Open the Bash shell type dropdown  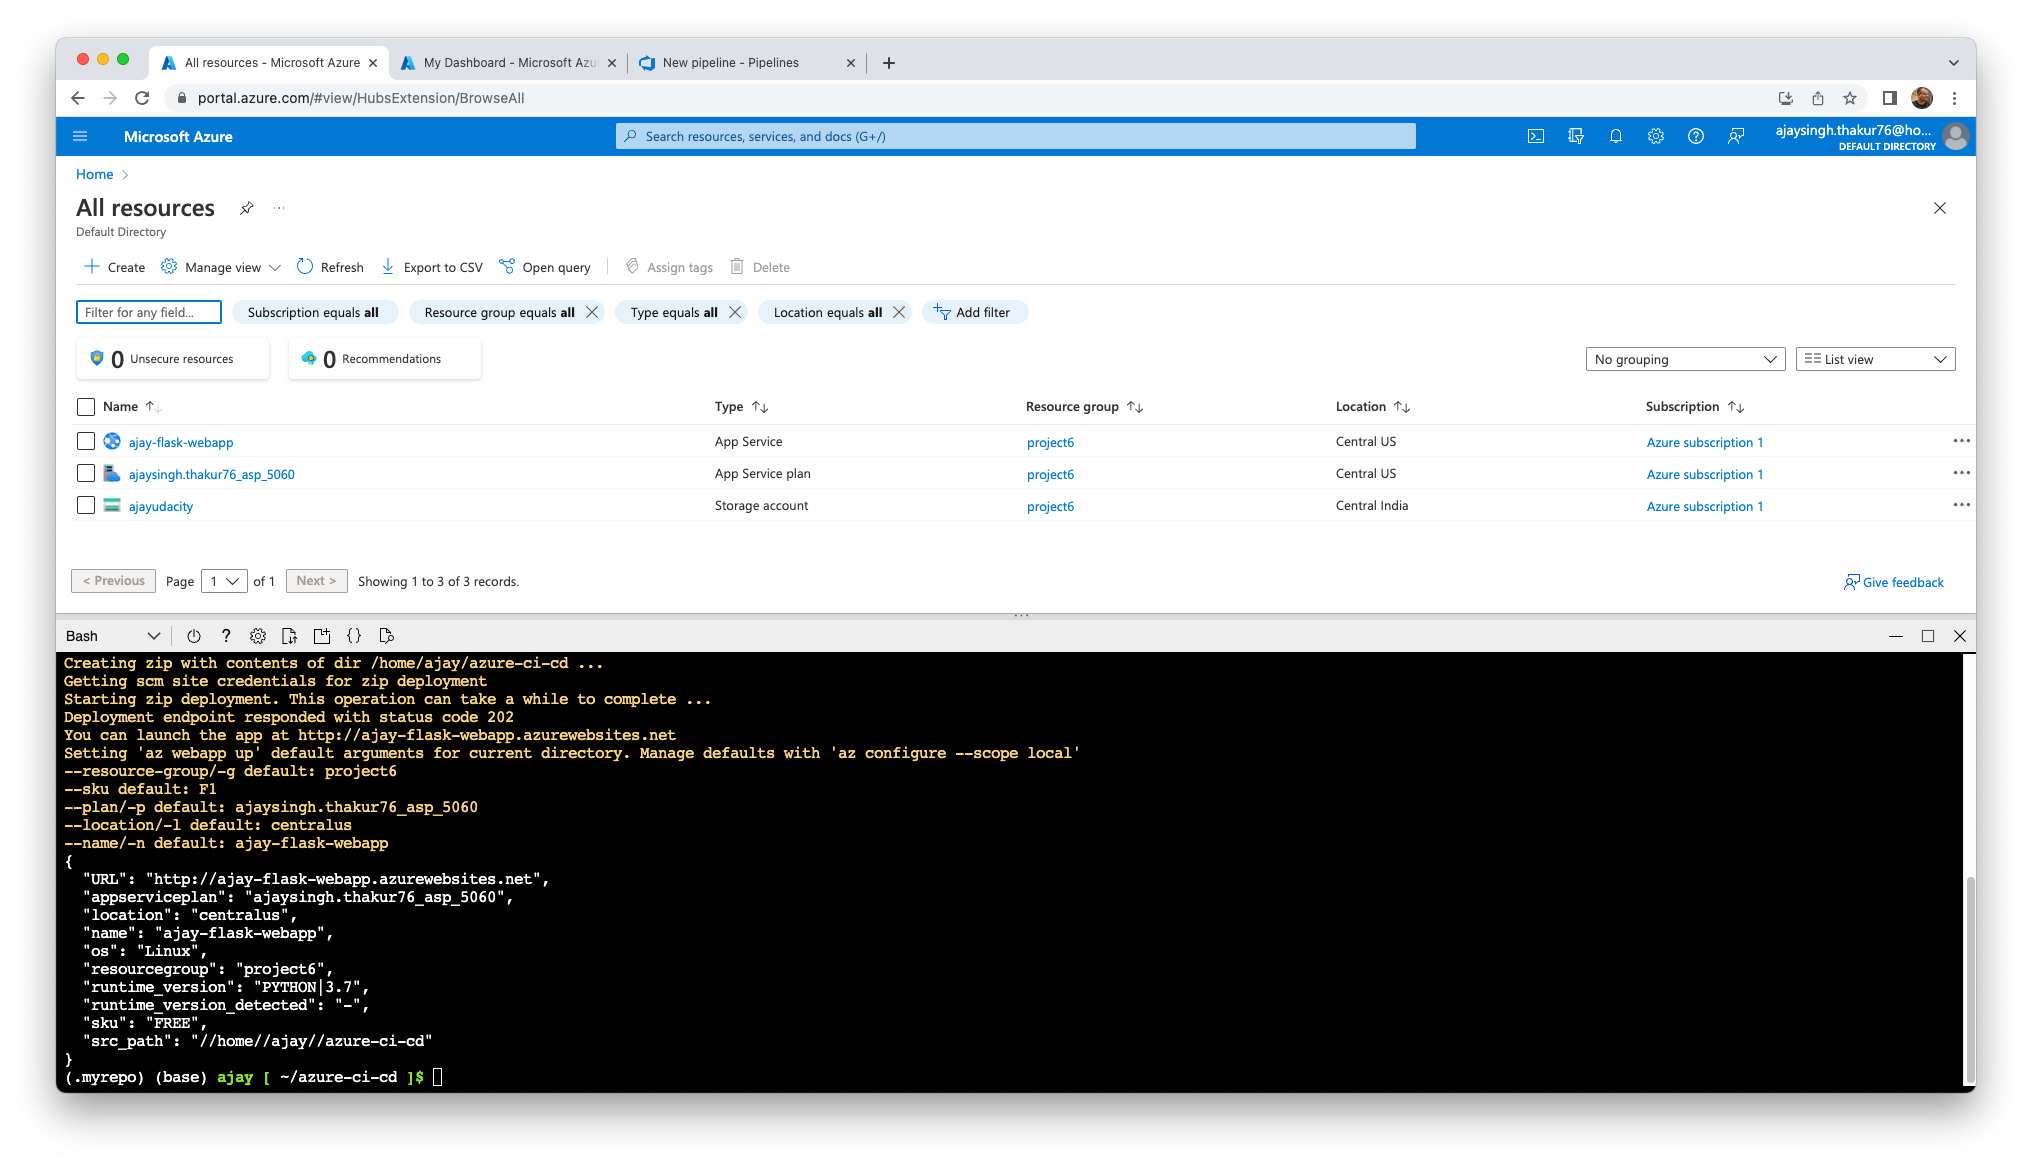pos(112,636)
